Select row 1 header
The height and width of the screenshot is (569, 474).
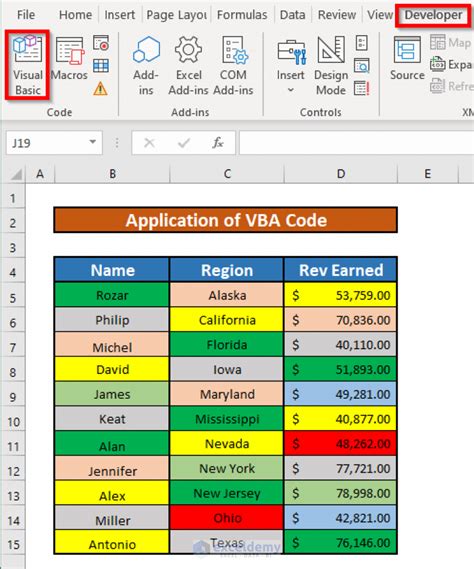pos(13,198)
